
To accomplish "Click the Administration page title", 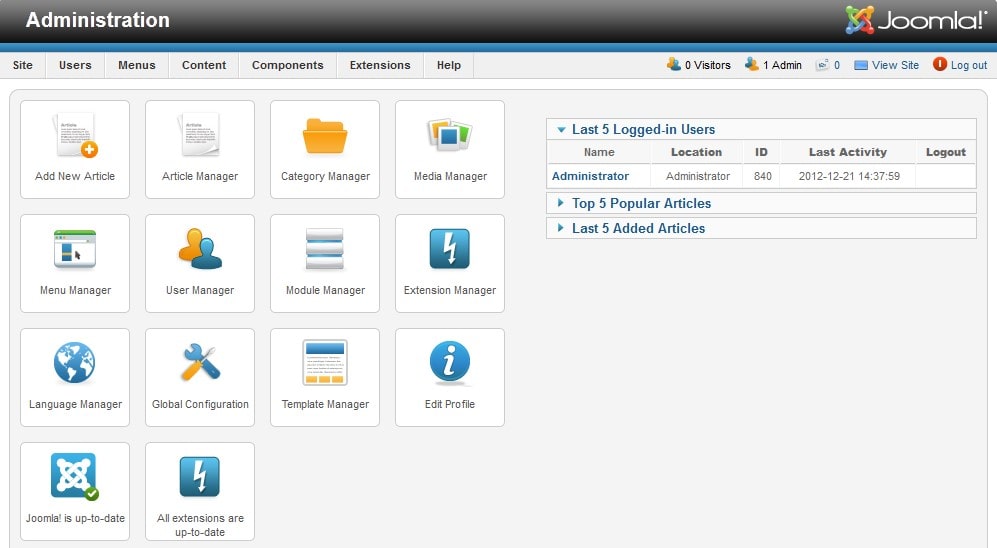I will coord(97,20).
